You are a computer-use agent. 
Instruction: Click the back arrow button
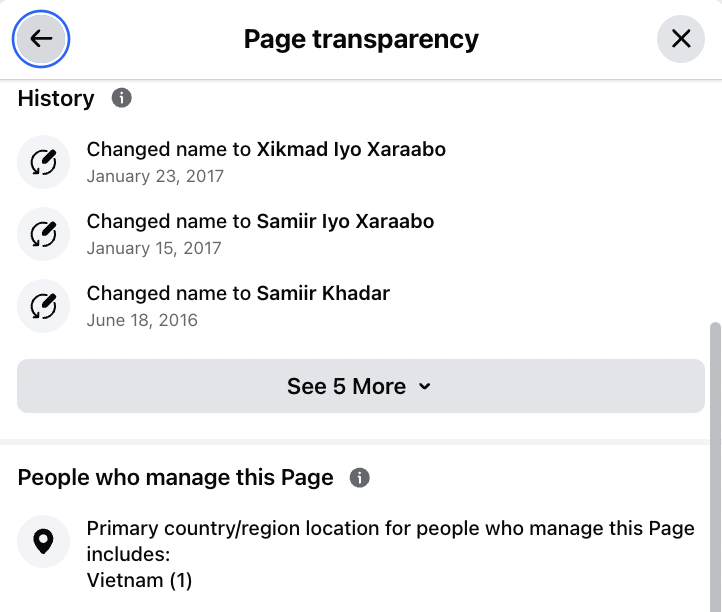[41, 39]
